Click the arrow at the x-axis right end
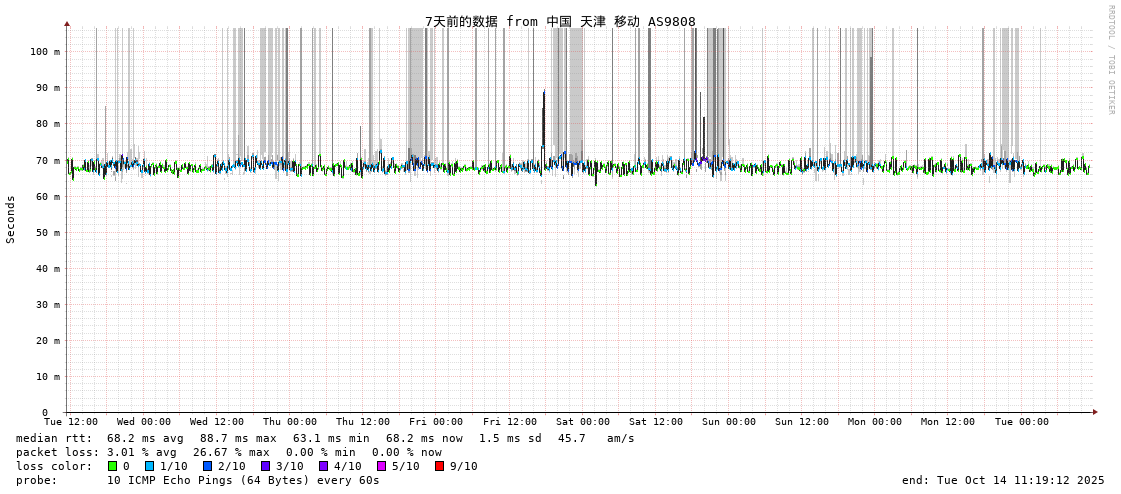 pos(1094,412)
